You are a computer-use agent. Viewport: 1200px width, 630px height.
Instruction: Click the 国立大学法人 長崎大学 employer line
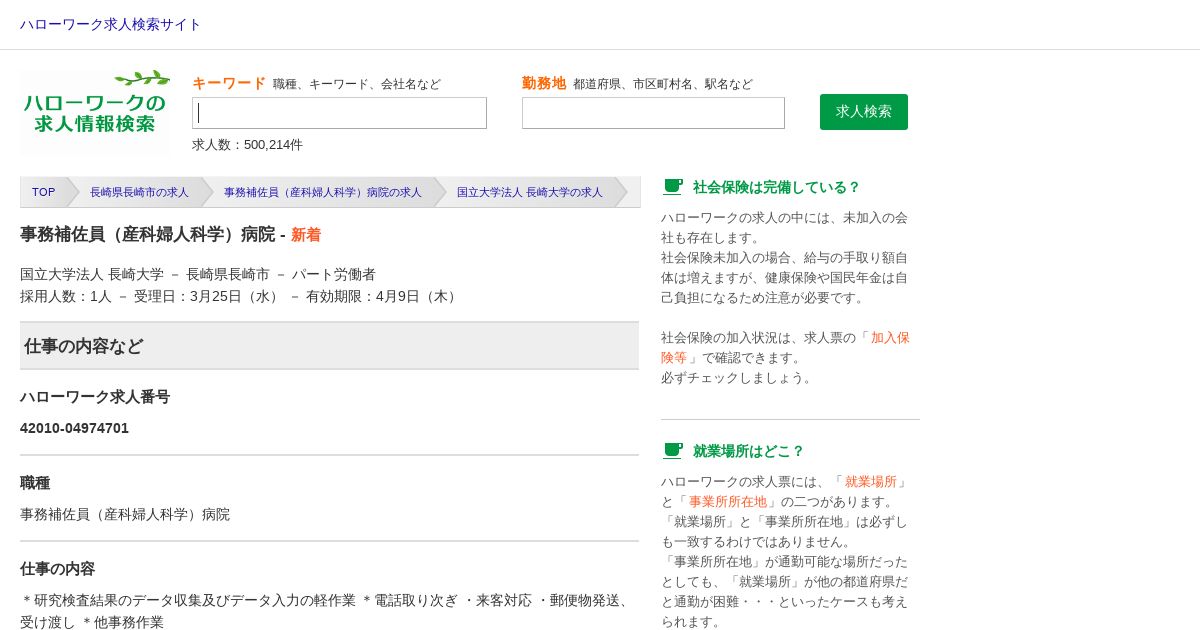[x=198, y=274]
